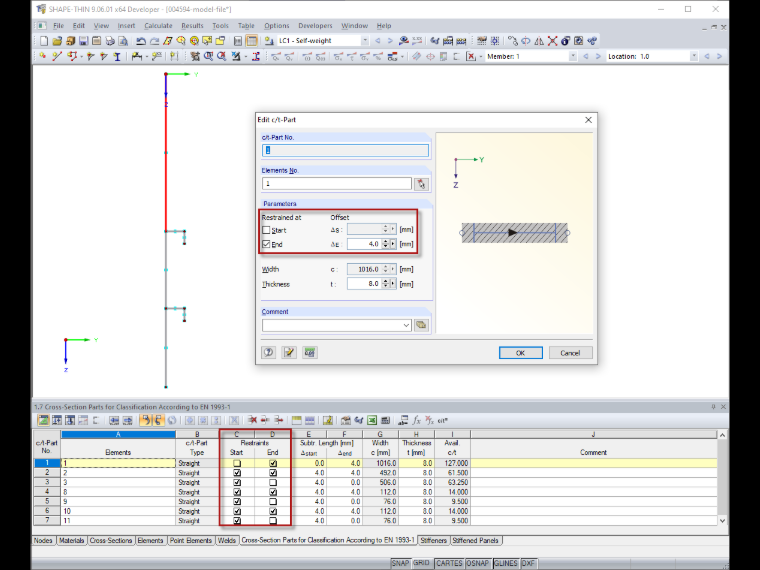Screen dimensions: 760x570
Task: Open the Calculate menu
Action: coord(158,26)
